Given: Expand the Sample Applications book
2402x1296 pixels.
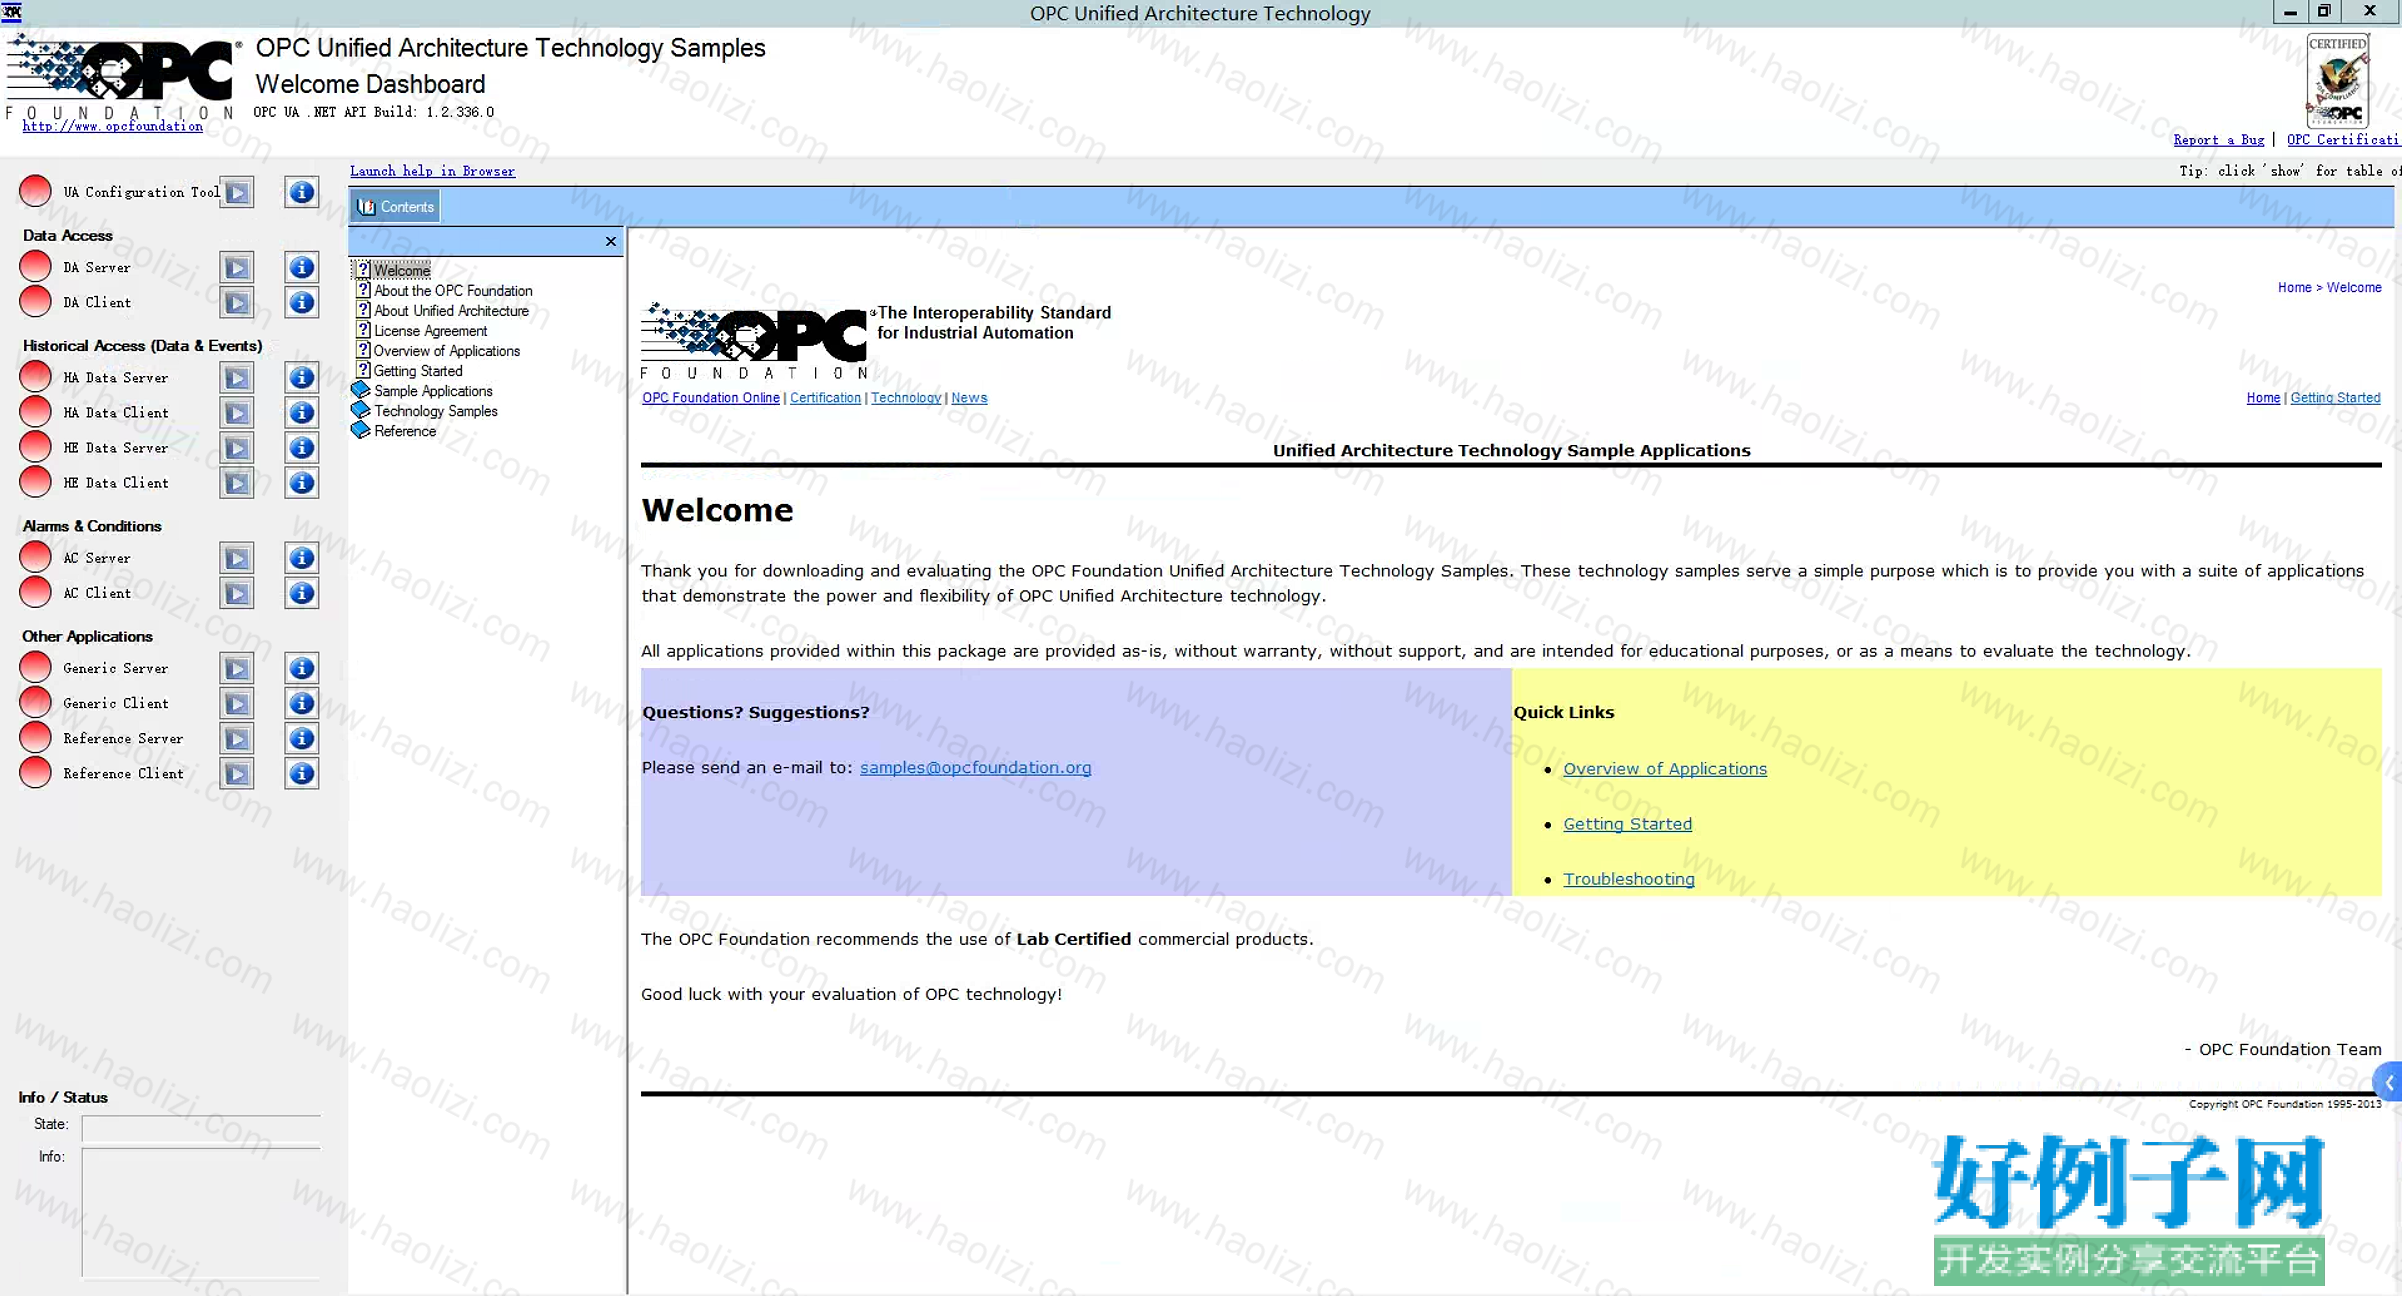Looking at the screenshot, I should (x=433, y=390).
